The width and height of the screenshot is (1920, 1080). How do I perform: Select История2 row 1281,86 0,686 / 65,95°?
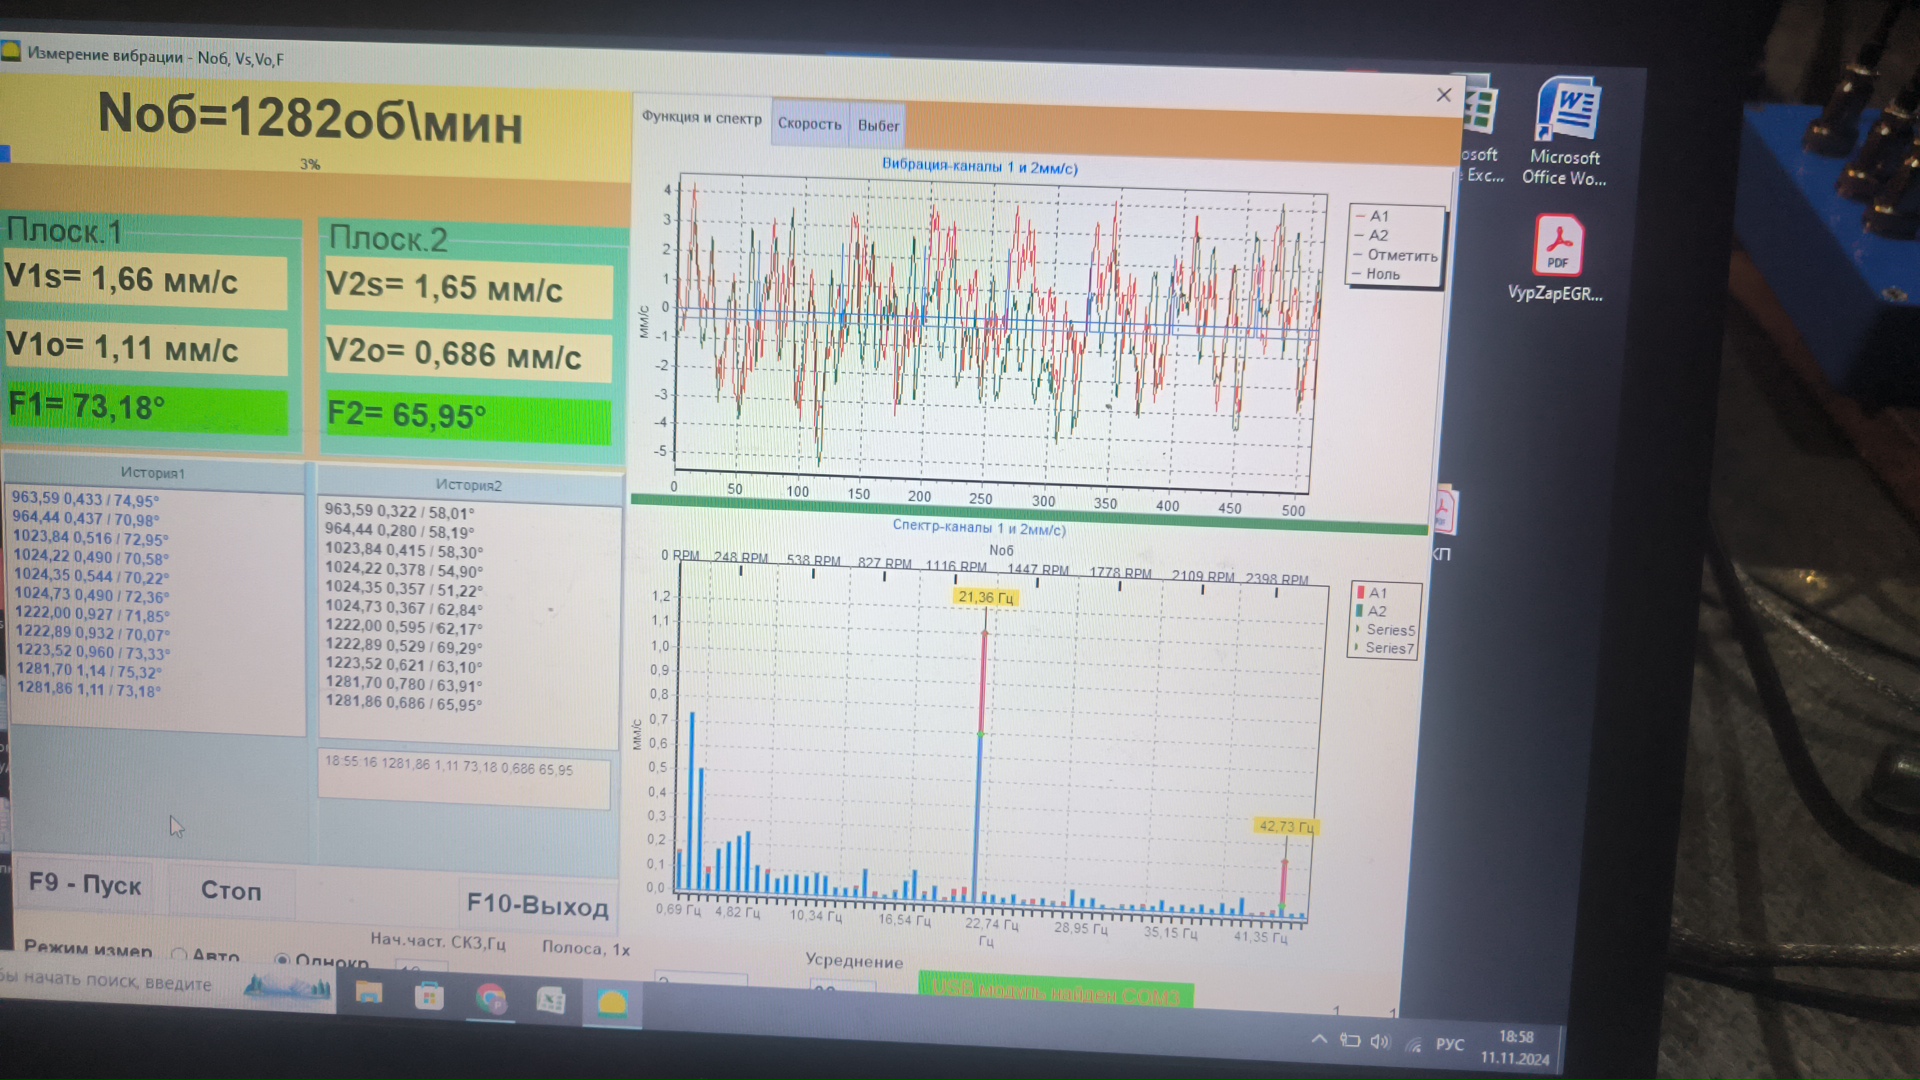[403, 703]
